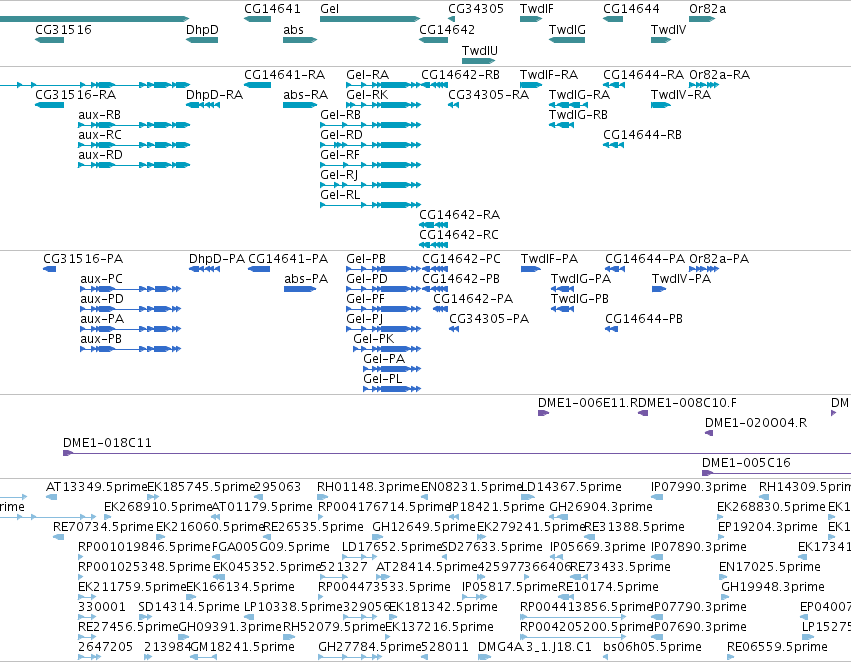Viewport: 851px width, 662px height.
Task: Click the CG34305-PA protein label
Action: pos(488,319)
